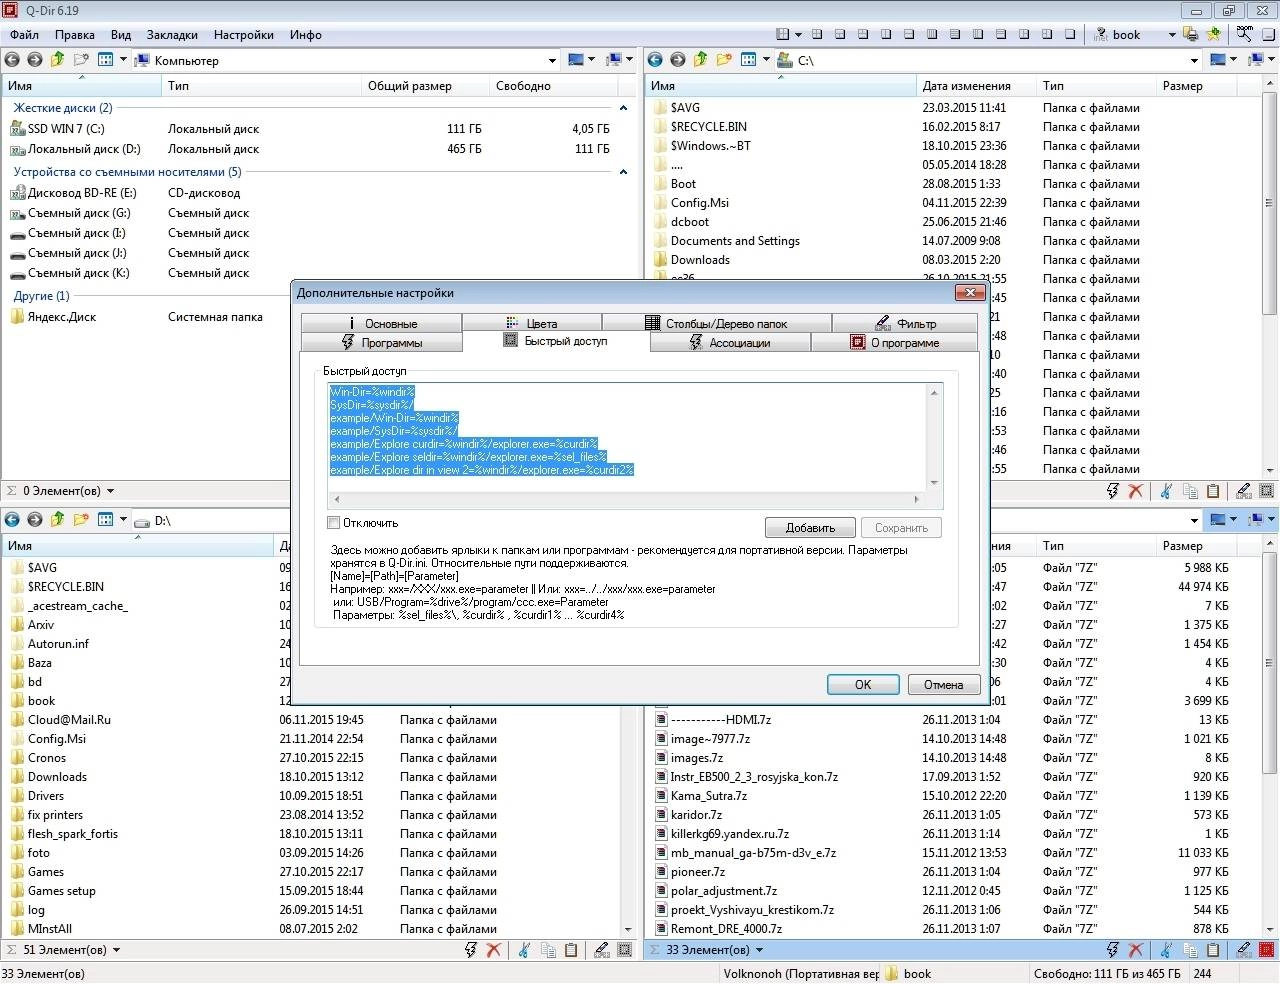Select Kama_Sutra.7z file in bottom-right pane
The height and width of the screenshot is (984, 1280).
(708, 796)
